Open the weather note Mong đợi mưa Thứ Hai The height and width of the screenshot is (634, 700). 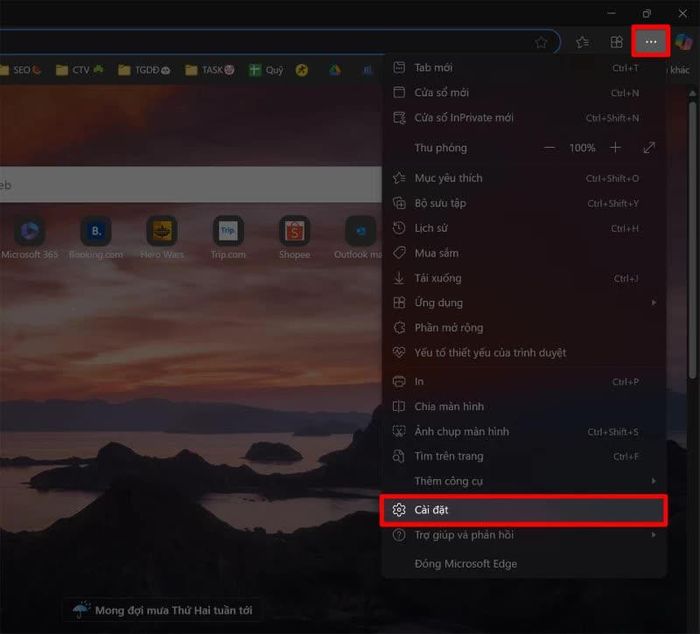(163, 610)
